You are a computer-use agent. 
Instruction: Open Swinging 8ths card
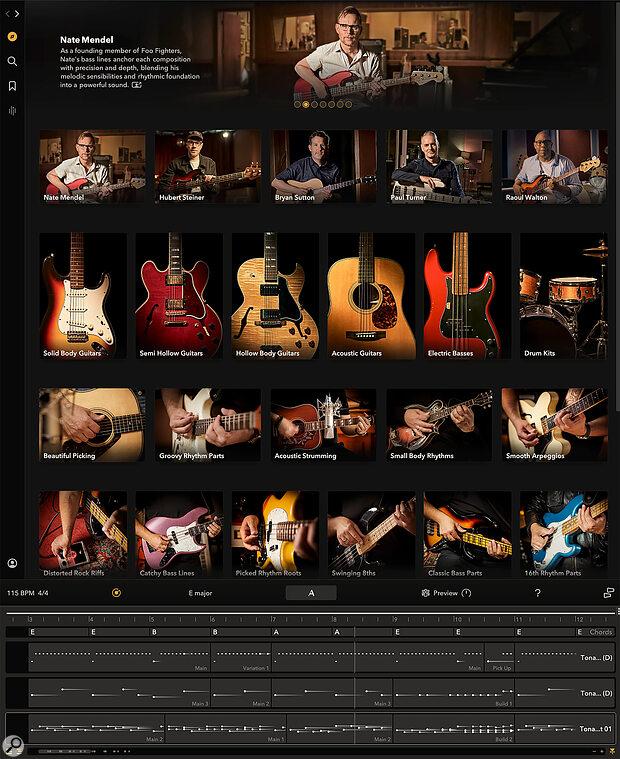(371, 534)
